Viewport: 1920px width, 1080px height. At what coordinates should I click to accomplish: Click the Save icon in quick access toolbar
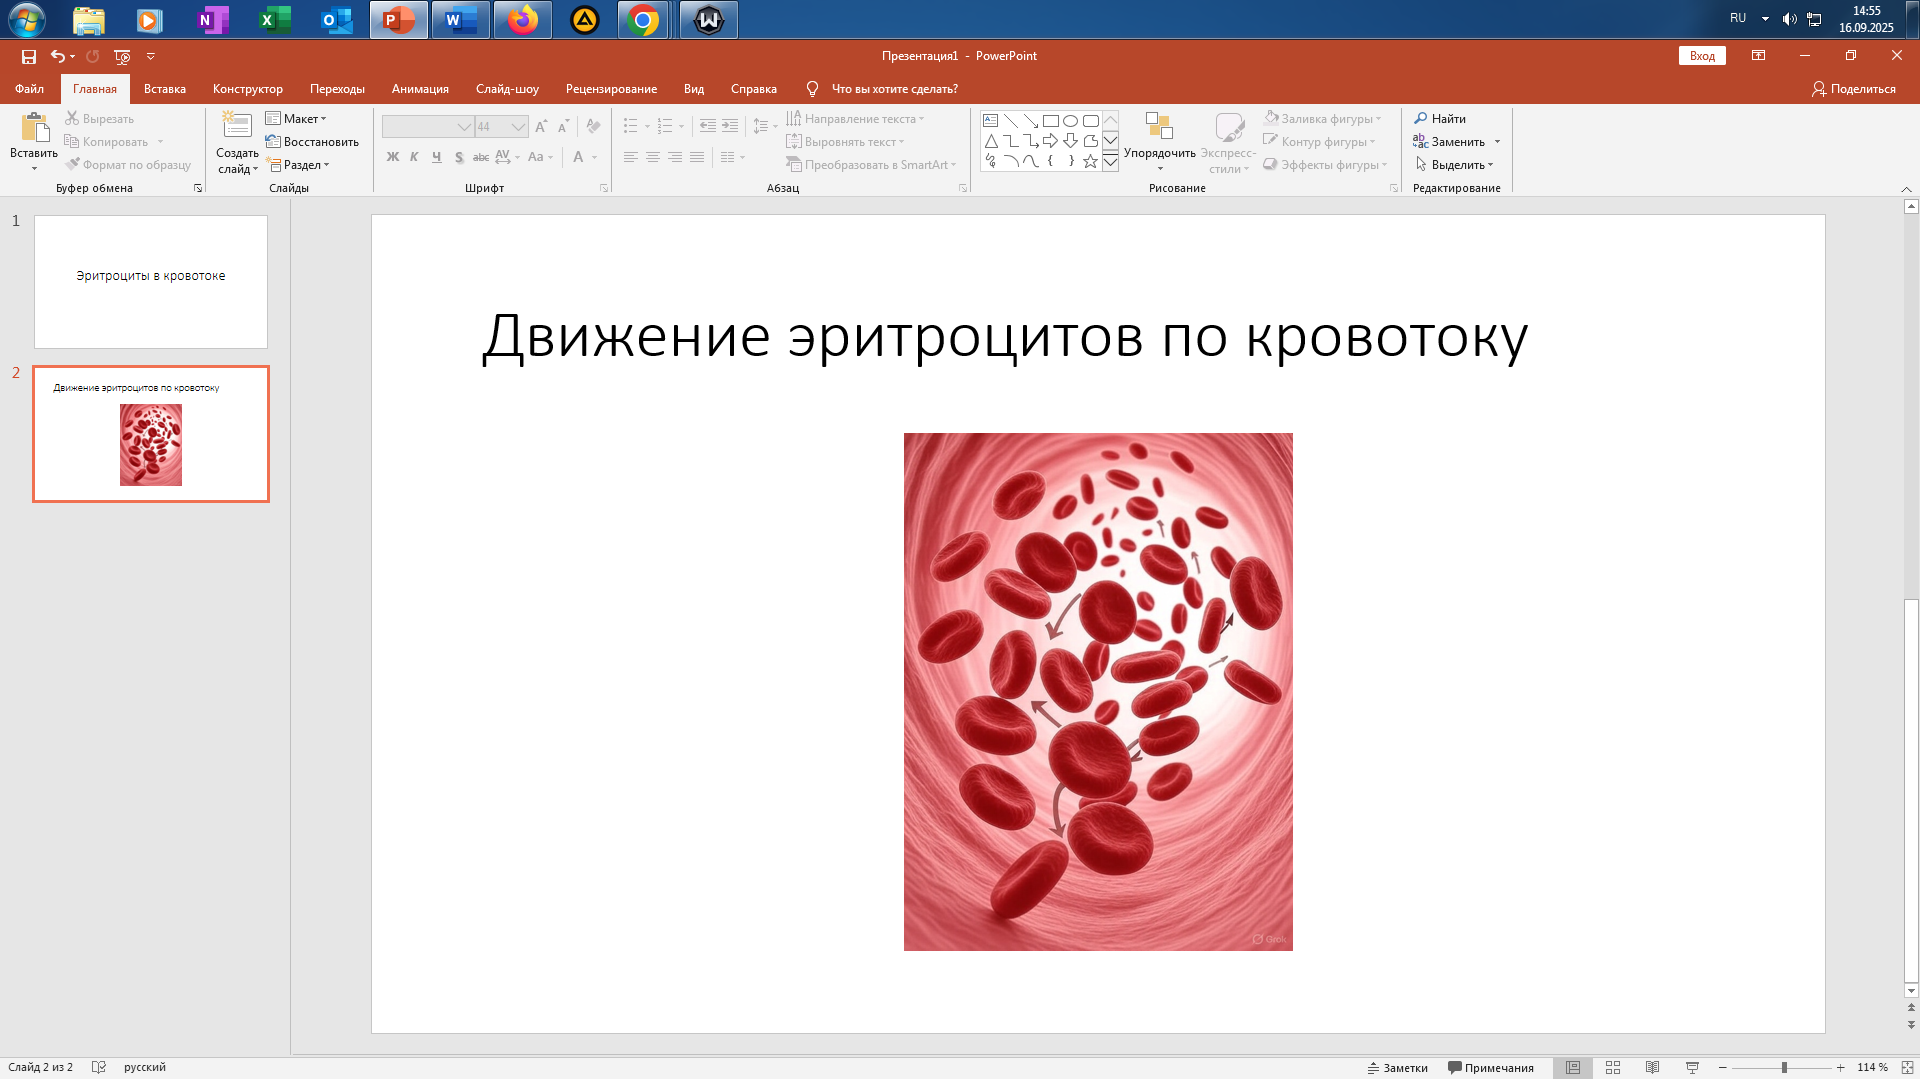pyautogui.click(x=29, y=57)
